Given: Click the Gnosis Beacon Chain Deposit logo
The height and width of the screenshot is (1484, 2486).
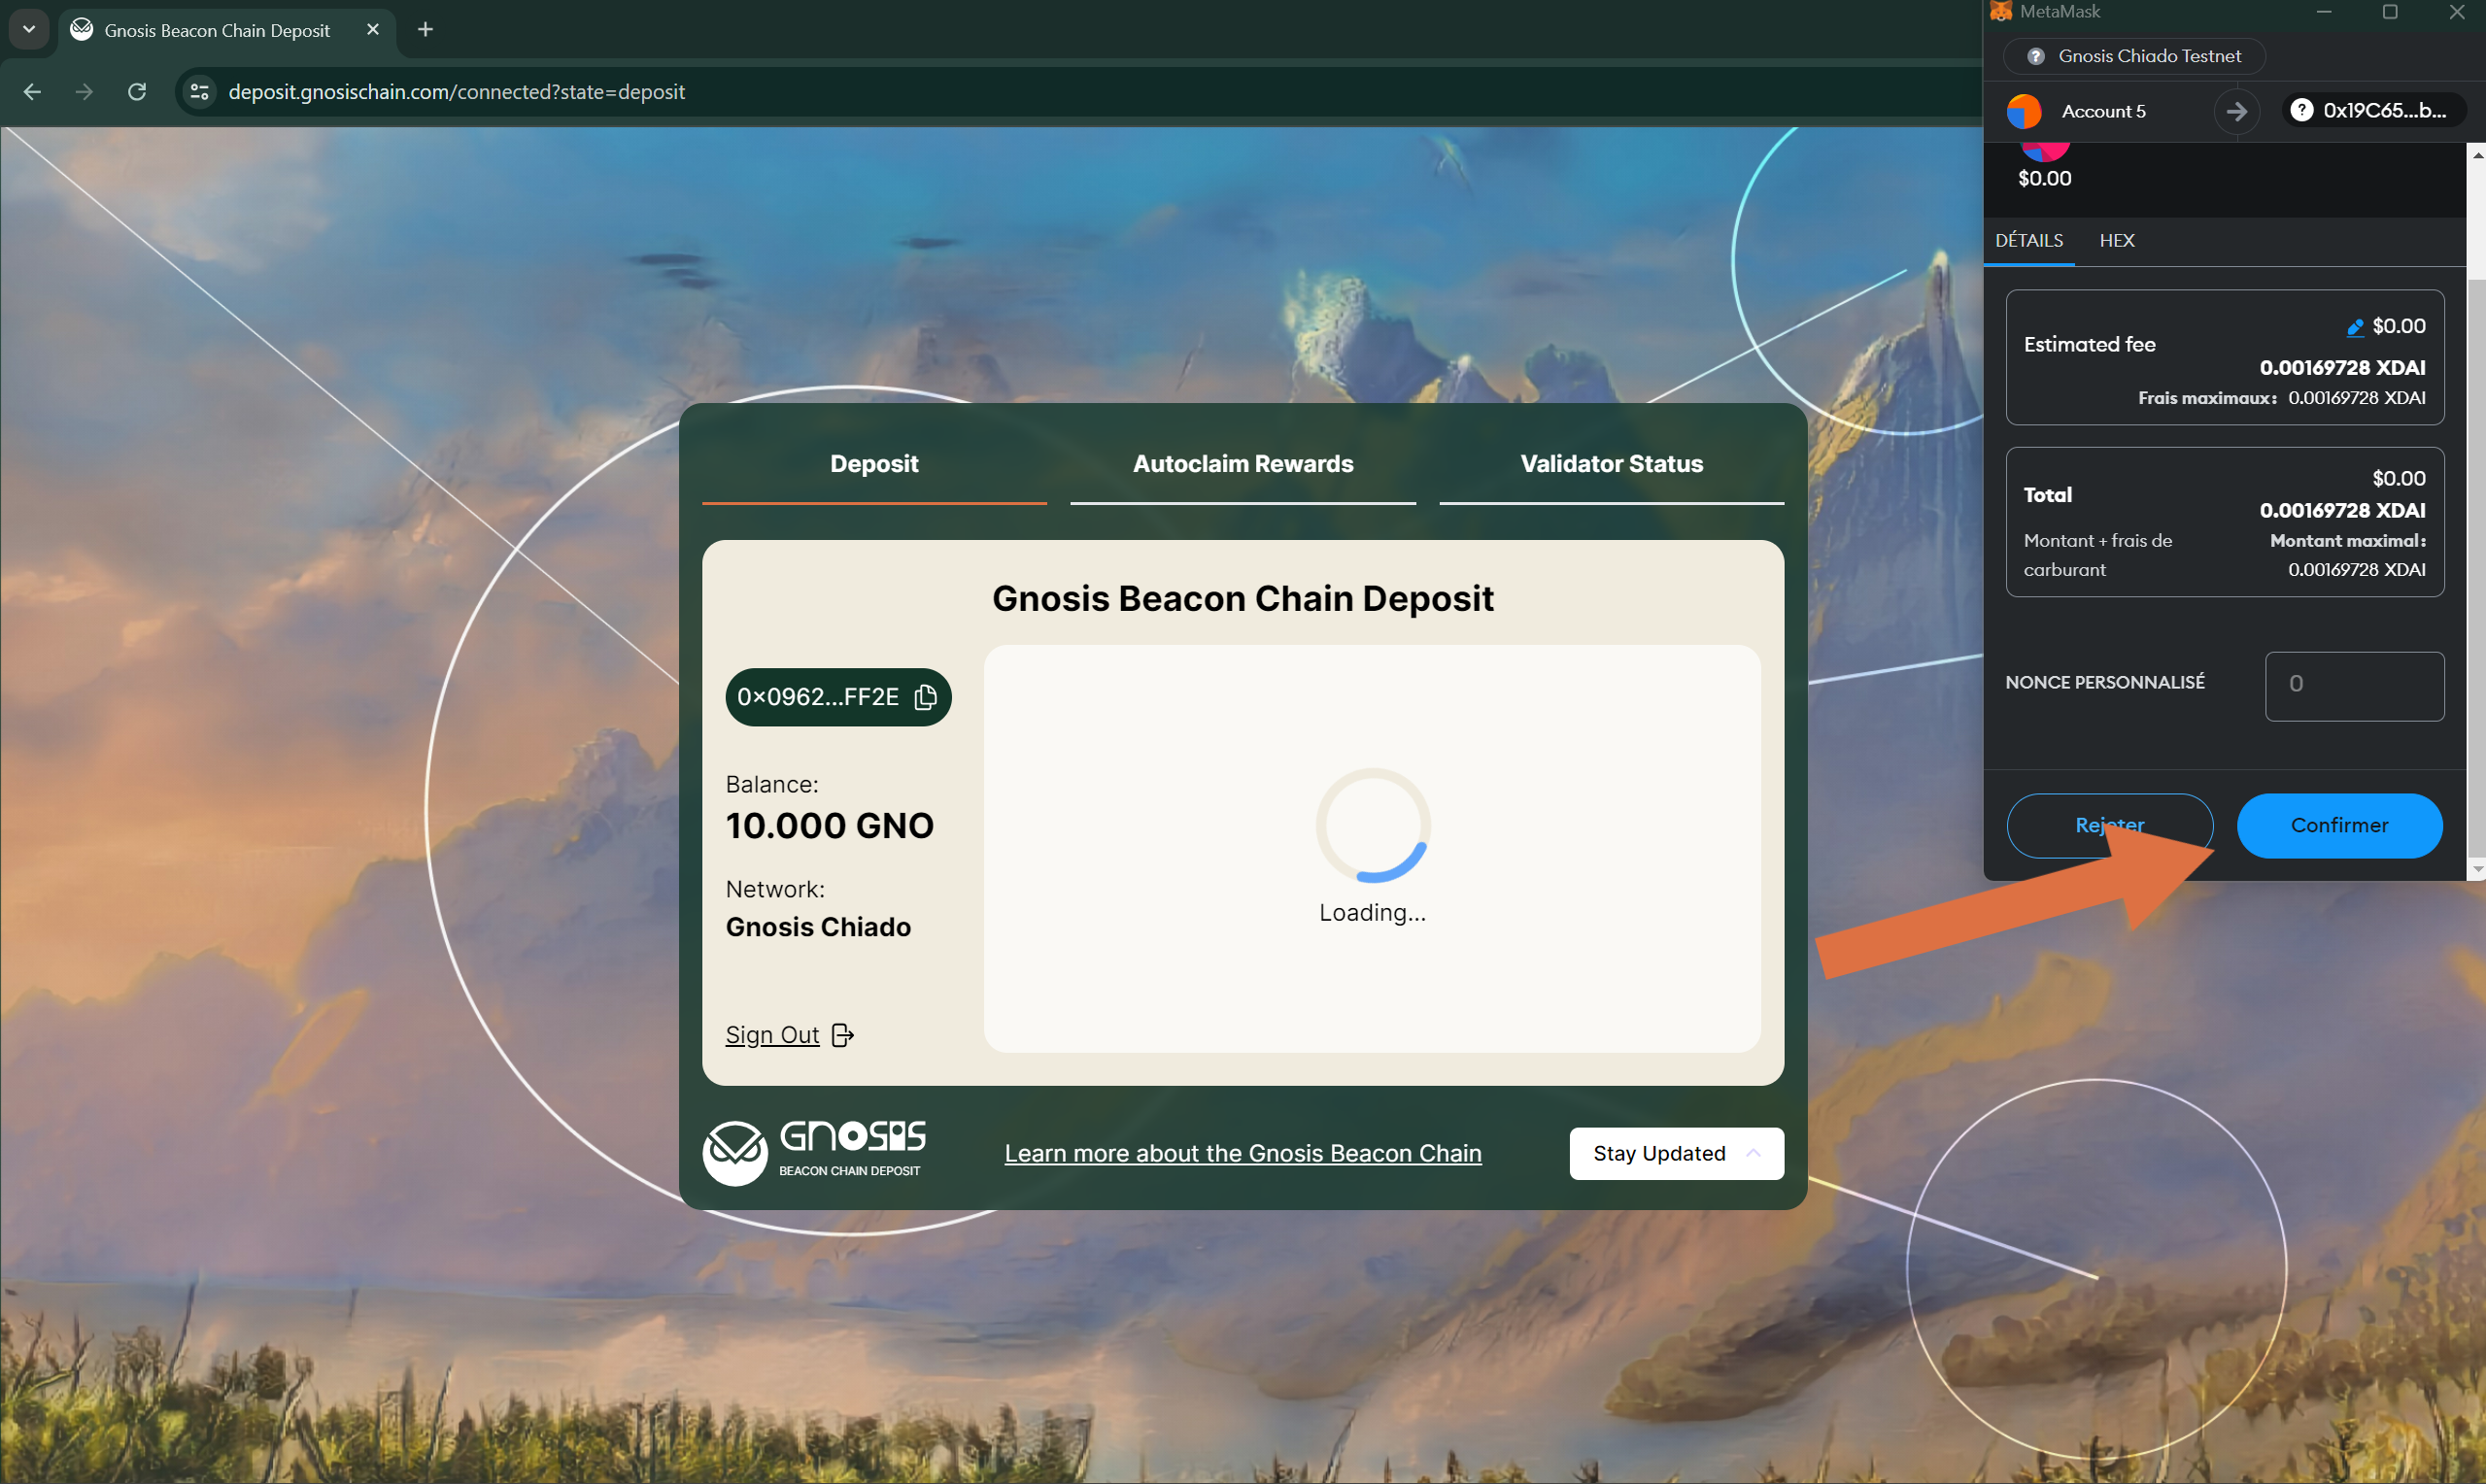Looking at the screenshot, I should (813, 1152).
